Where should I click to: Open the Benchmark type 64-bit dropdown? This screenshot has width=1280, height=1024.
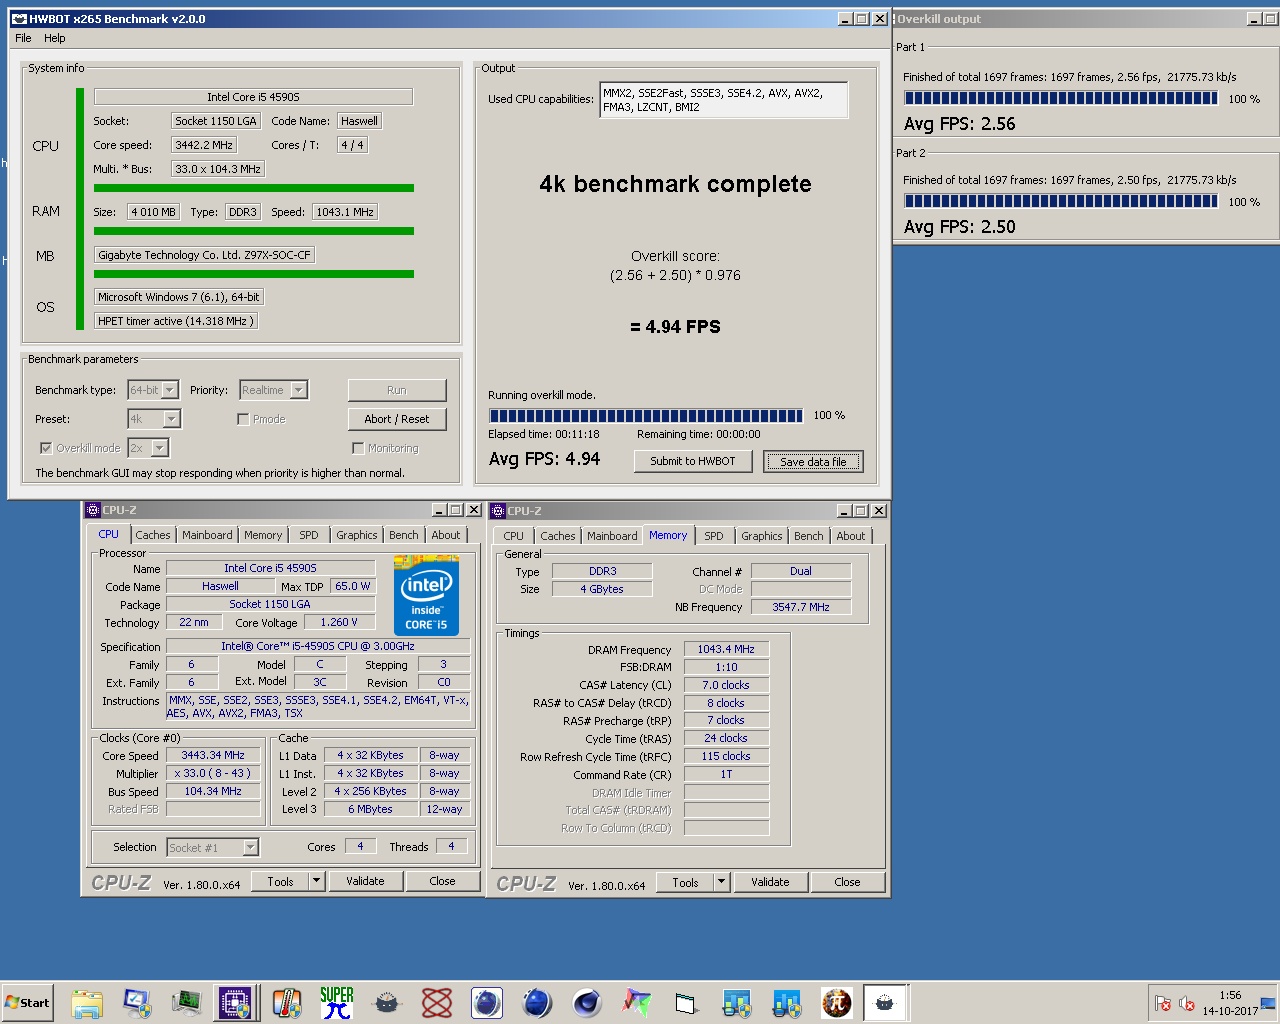tap(169, 390)
